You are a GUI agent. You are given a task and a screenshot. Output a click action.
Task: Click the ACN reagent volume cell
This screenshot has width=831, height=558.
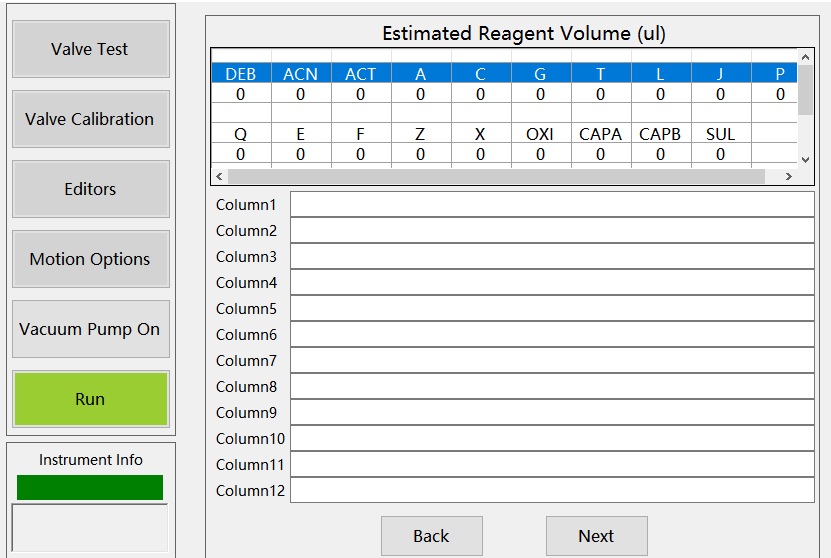pos(300,95)
